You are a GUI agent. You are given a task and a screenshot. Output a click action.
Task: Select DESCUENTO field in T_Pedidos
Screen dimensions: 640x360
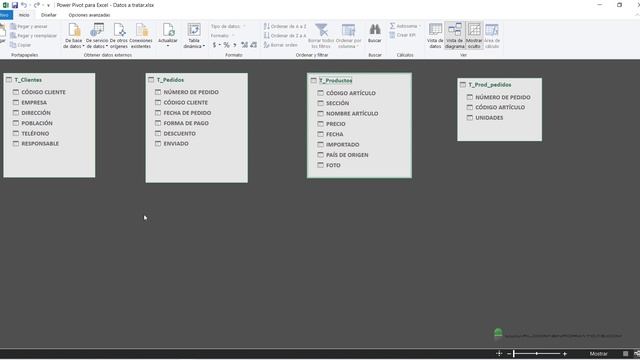tap(179, 133)
